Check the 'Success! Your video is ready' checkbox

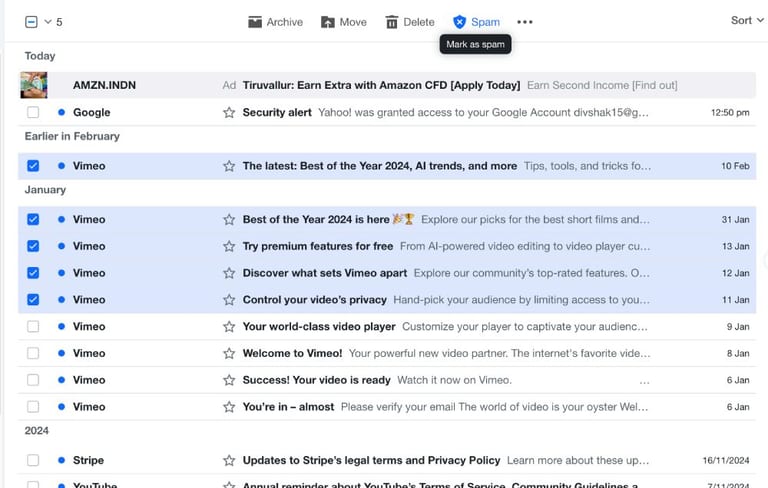click(33, 380)
